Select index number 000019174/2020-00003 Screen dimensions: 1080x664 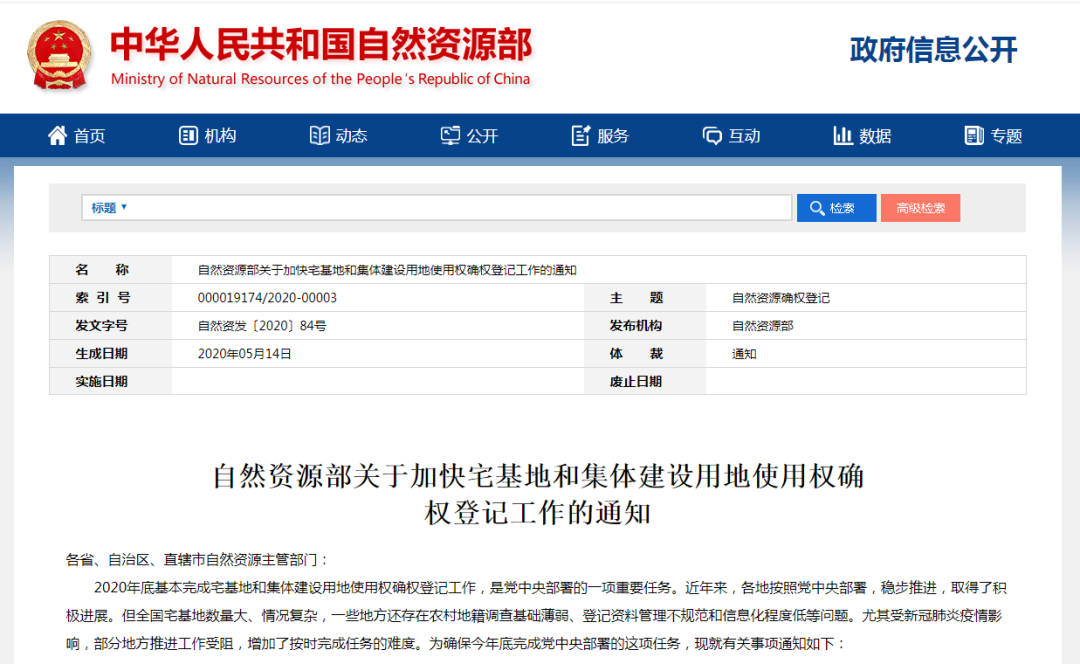pos(267,298)
